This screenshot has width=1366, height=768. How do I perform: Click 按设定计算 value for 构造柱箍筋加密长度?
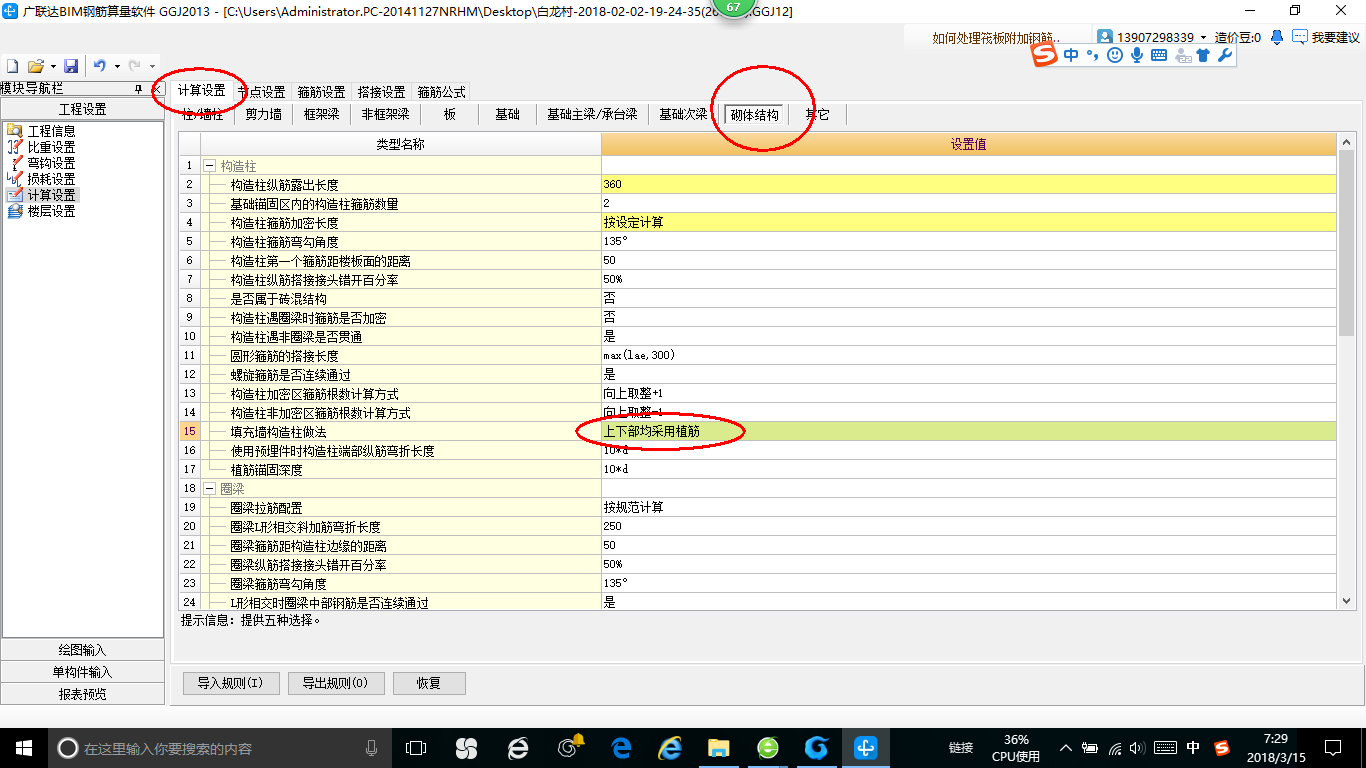968,223
